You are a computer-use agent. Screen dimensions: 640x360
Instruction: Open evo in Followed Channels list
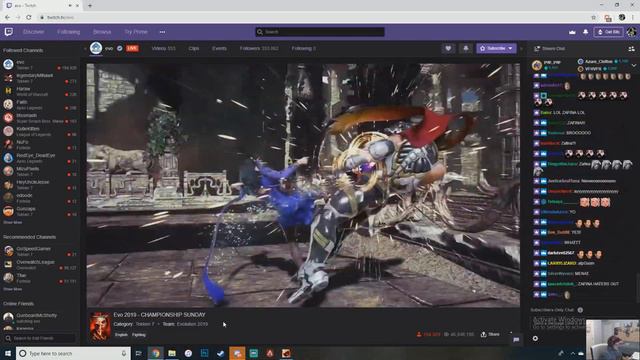[x=40, y=64]
